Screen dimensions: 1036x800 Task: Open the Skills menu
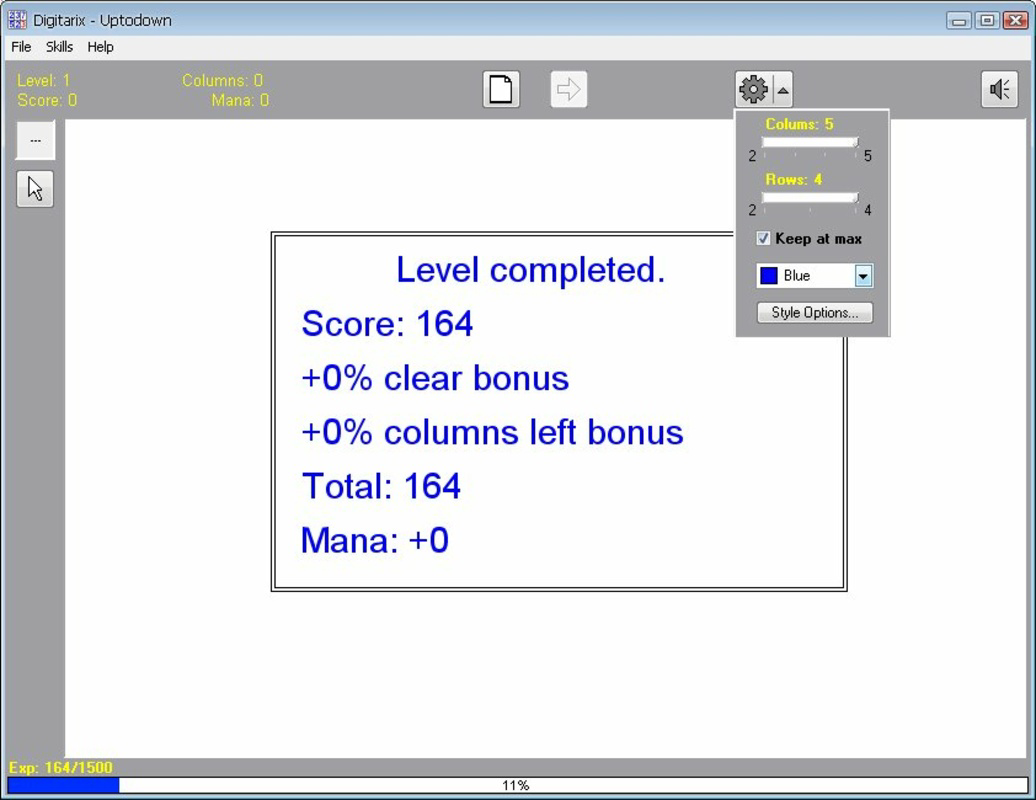coord(59,47)
